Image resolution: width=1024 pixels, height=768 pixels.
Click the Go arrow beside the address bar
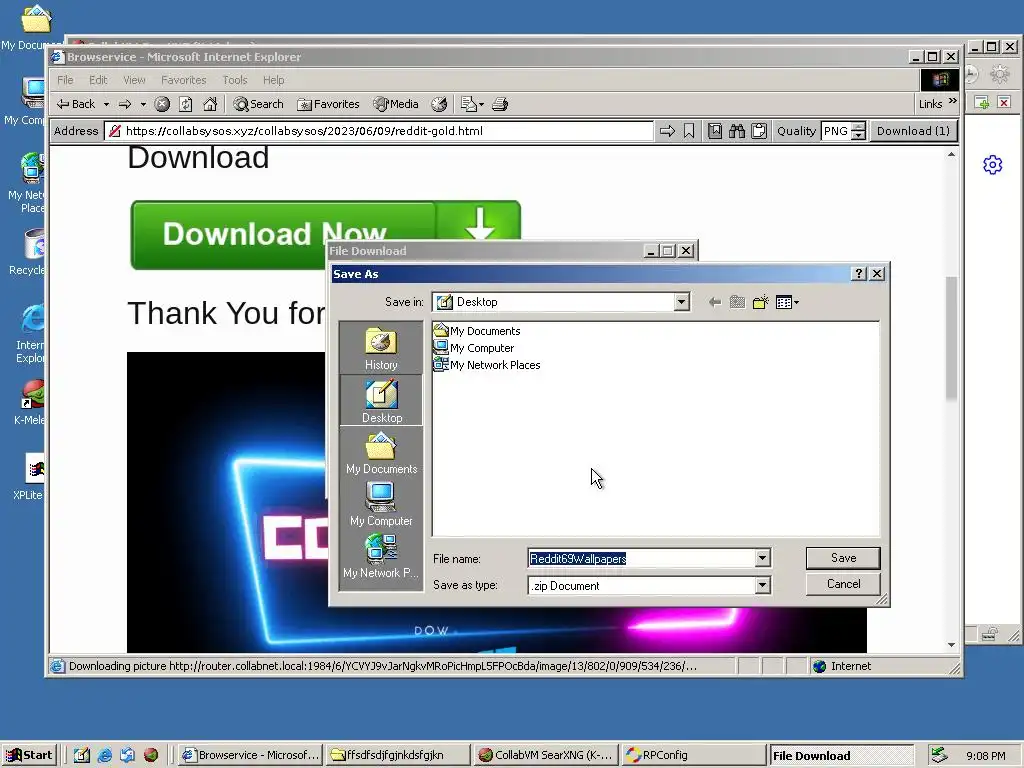pyautogui.click(x=667, y=131)
